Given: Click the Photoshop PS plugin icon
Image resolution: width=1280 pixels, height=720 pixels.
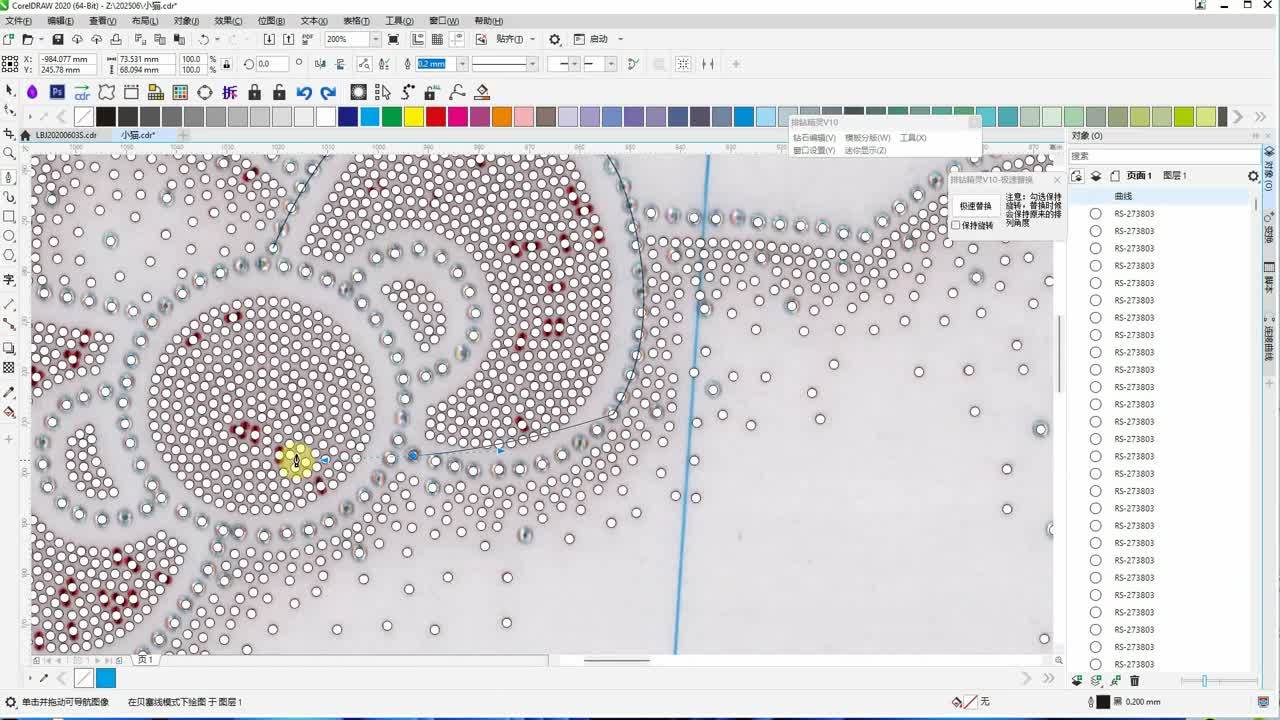Looking at the screenshot, I should click(x=57, y=92).
